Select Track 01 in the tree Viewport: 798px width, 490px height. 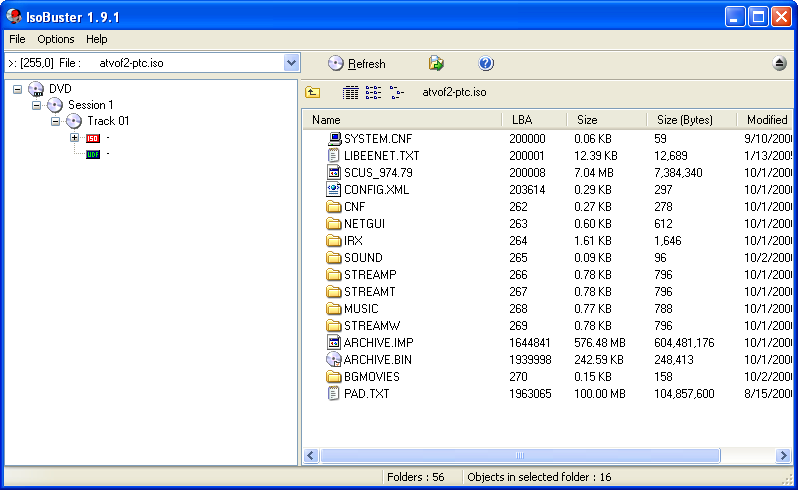[108, 121]
